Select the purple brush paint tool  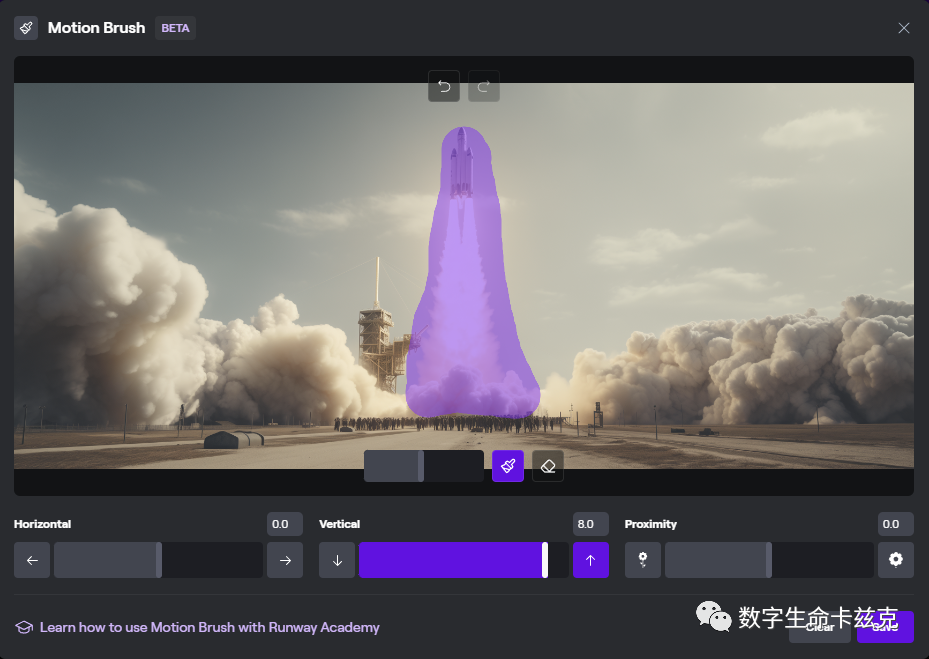pyautogui.click(x=508, y=466)
